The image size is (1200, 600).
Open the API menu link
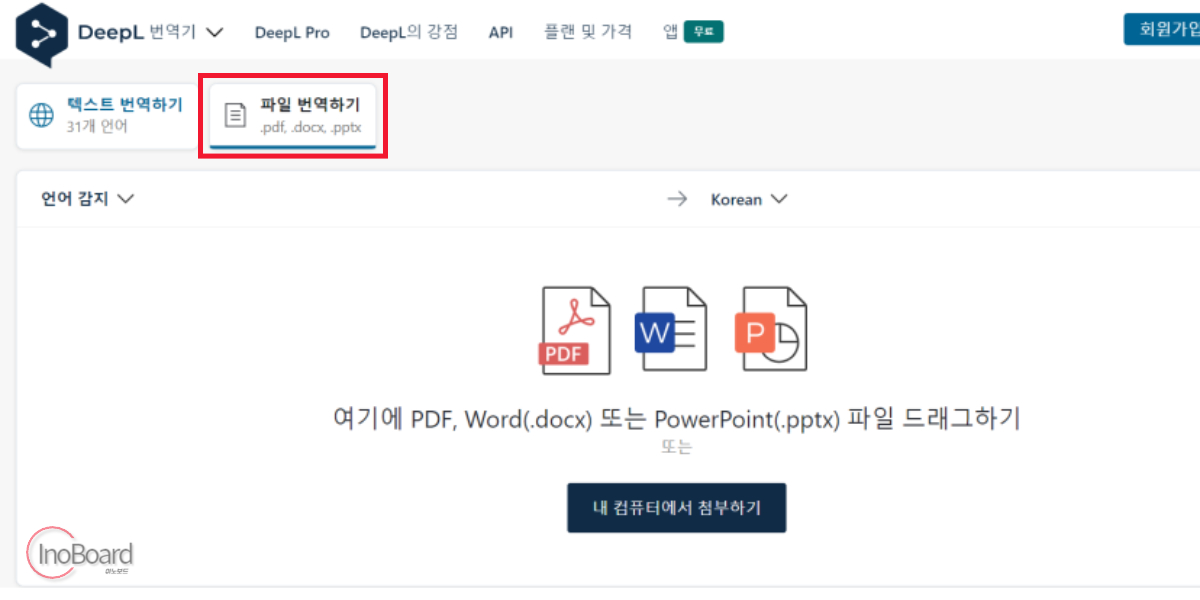click(x=501, y=33)
